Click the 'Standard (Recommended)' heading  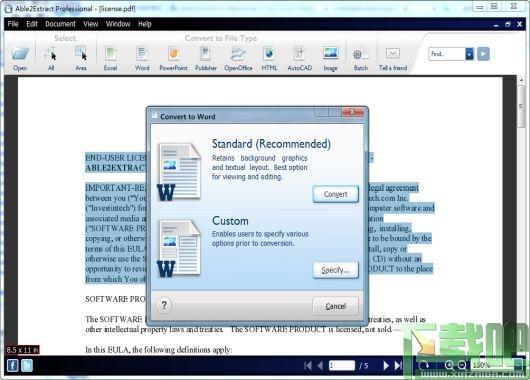[x=271, y=144]
